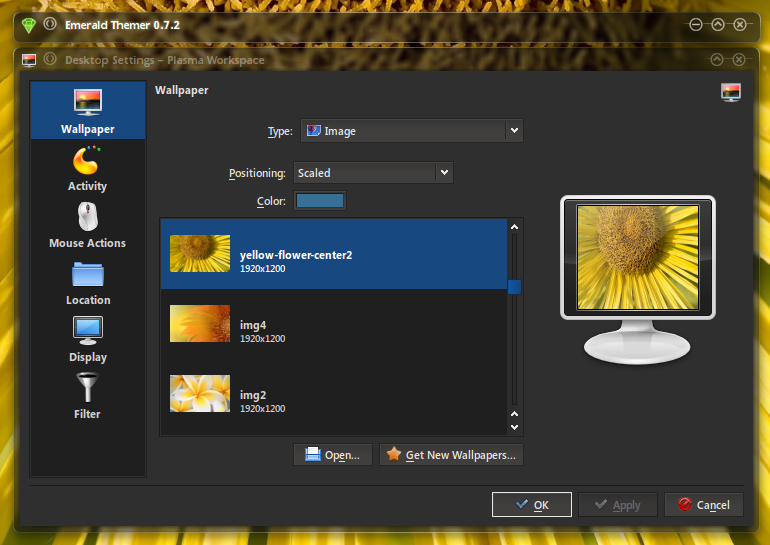Click the checkmark icon on the OK button

(522, 504)
